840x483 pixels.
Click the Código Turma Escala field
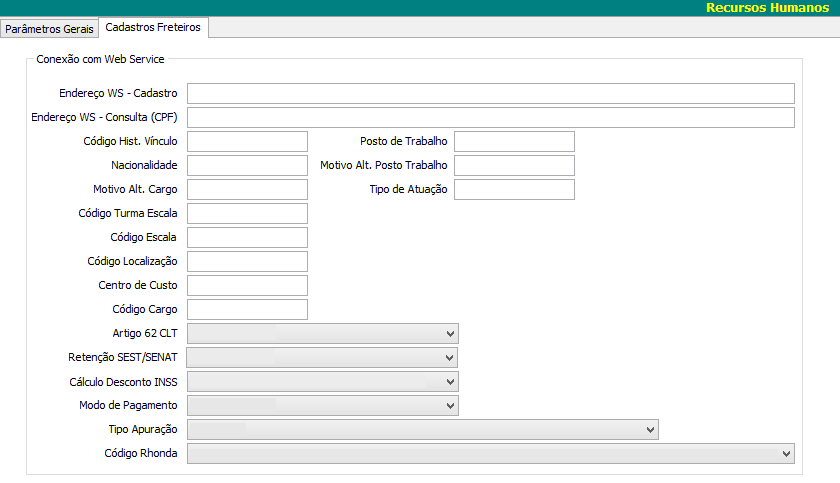(248, 213)
